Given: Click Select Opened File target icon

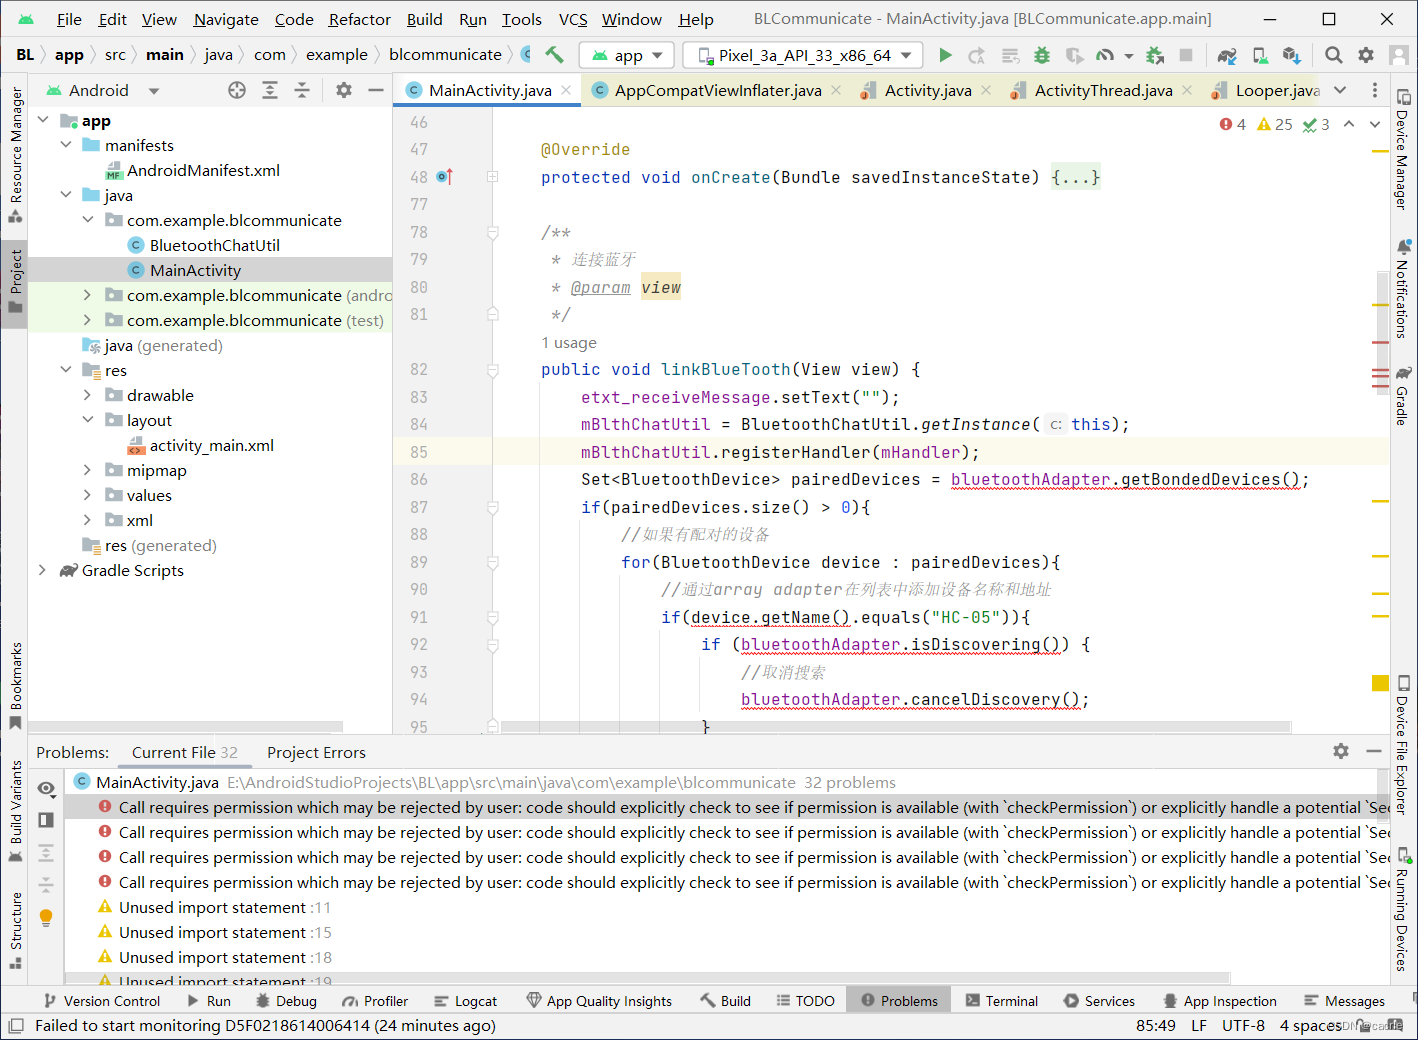Looking at the screenshot, I should 237,90.
